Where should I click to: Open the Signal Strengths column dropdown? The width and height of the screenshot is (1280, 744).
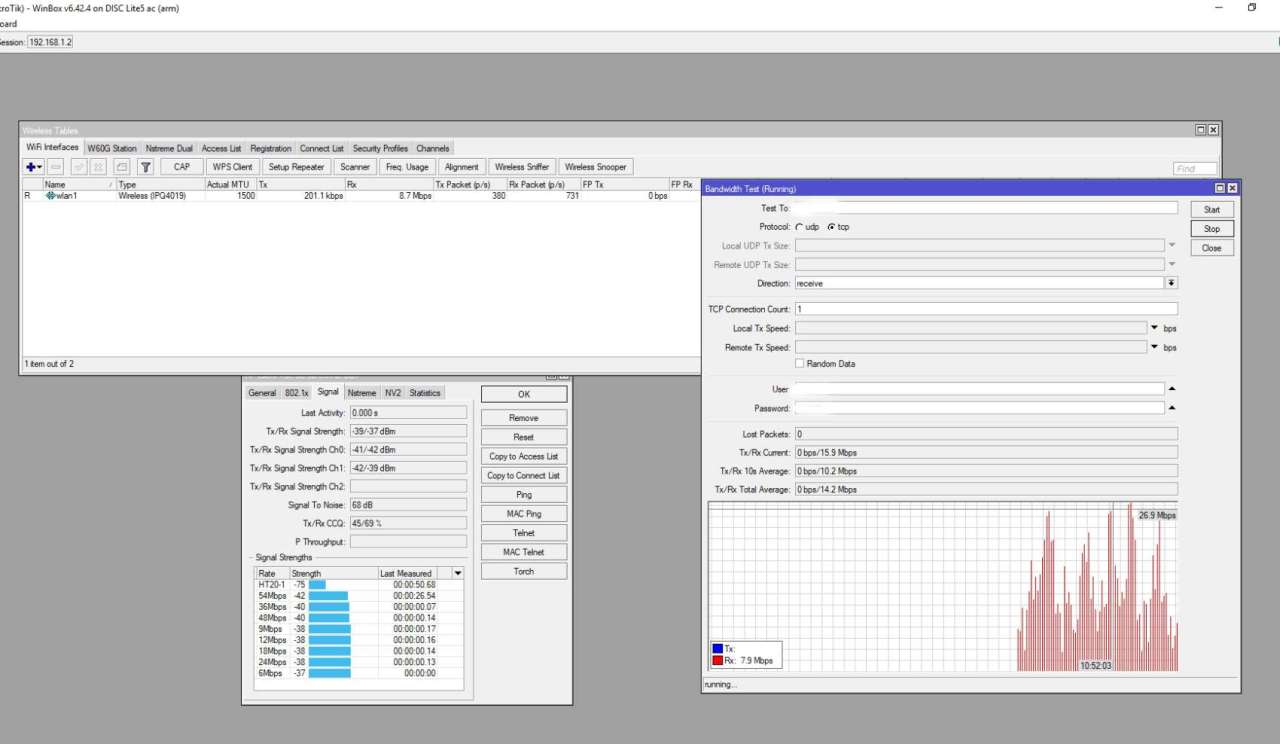tap(458, 573)
